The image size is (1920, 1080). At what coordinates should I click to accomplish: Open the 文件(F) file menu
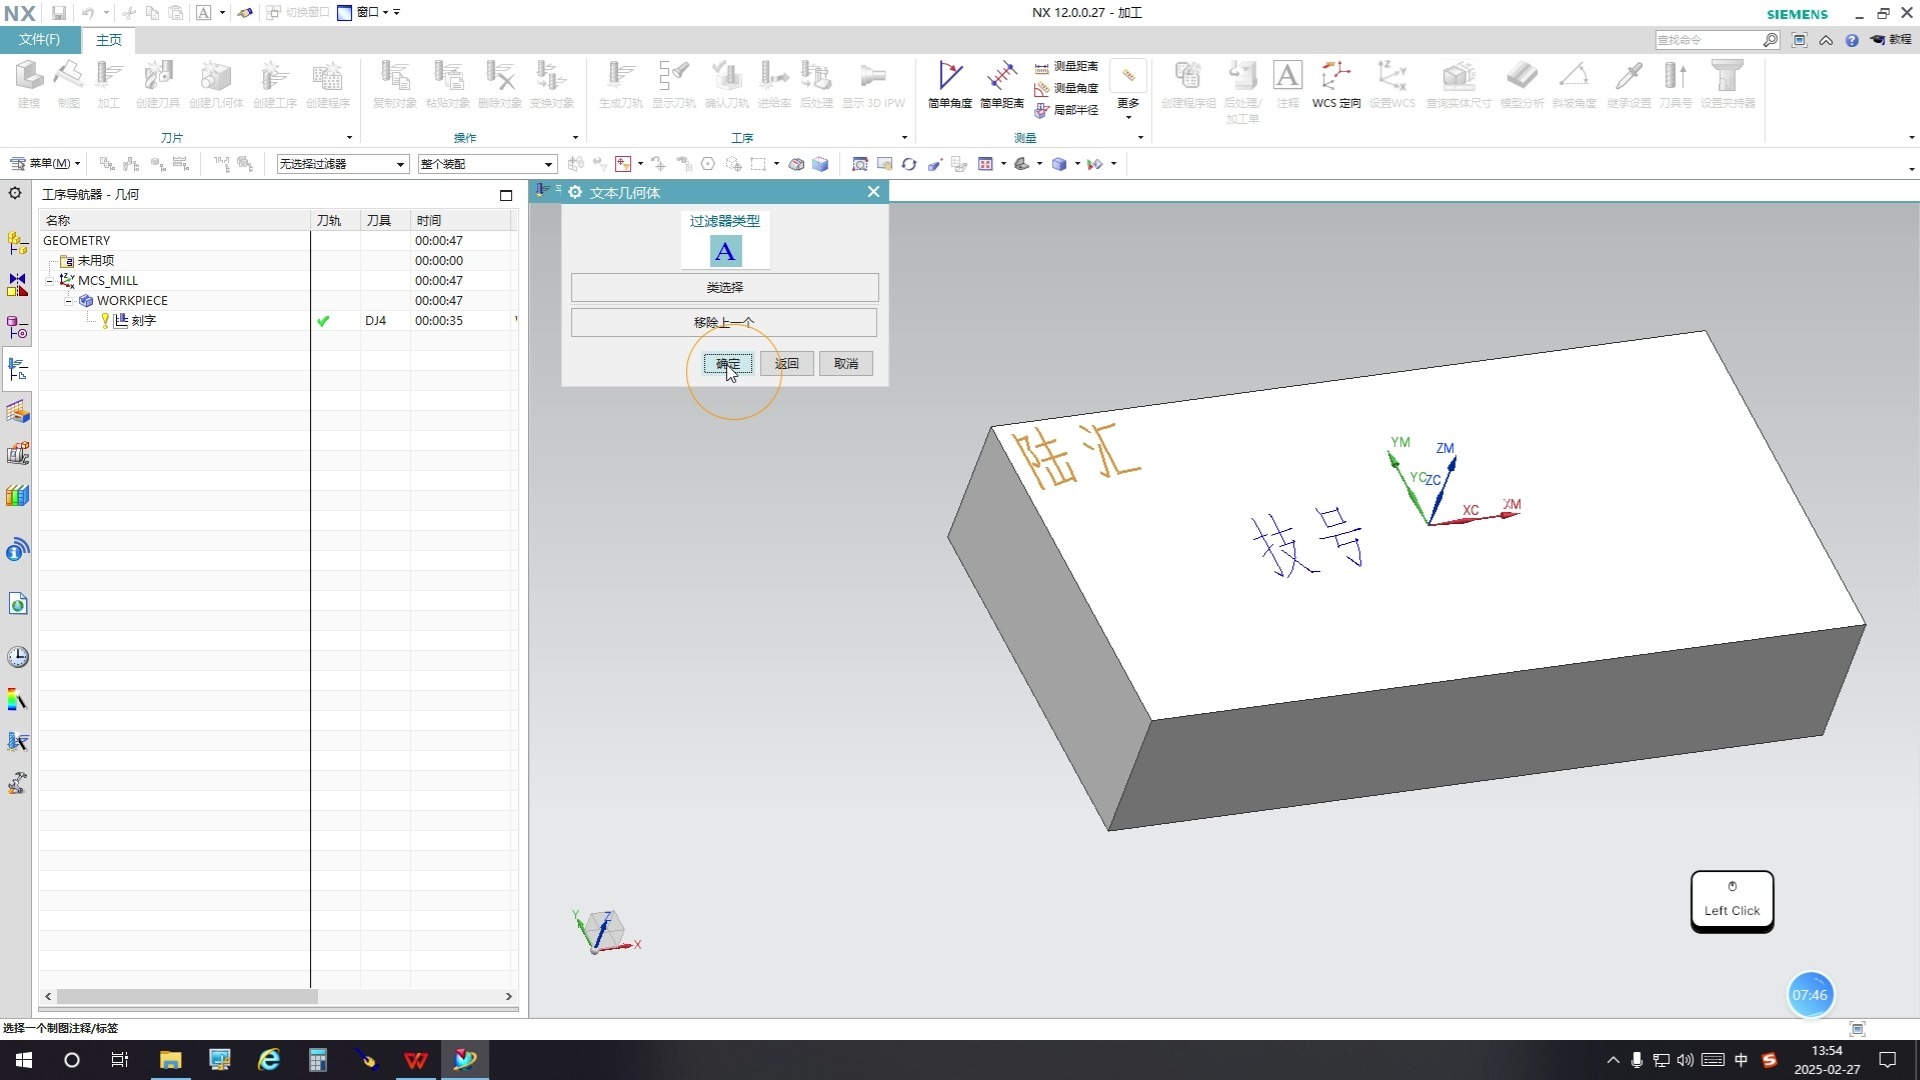(x=40, y=39)
